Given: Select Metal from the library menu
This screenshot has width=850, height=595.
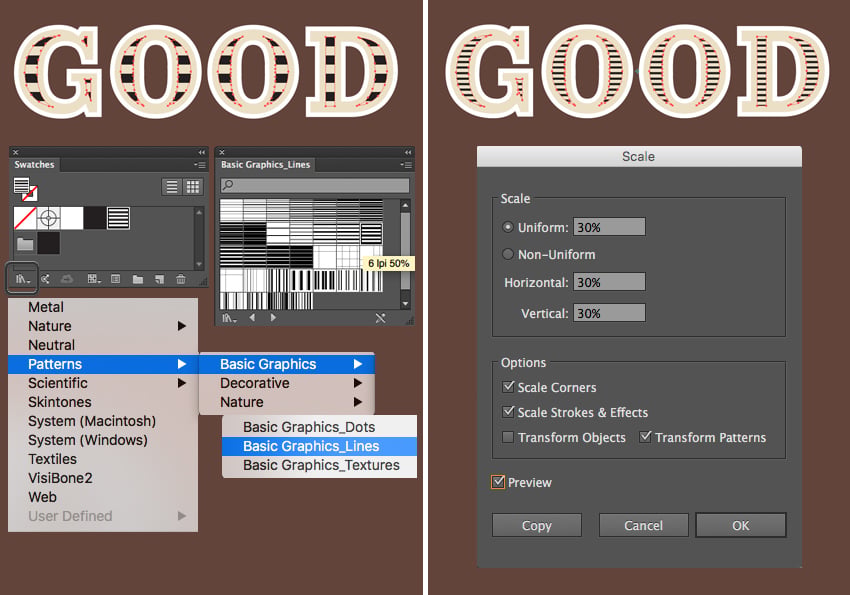Looking at the screenshot, I should pos(103,307).
